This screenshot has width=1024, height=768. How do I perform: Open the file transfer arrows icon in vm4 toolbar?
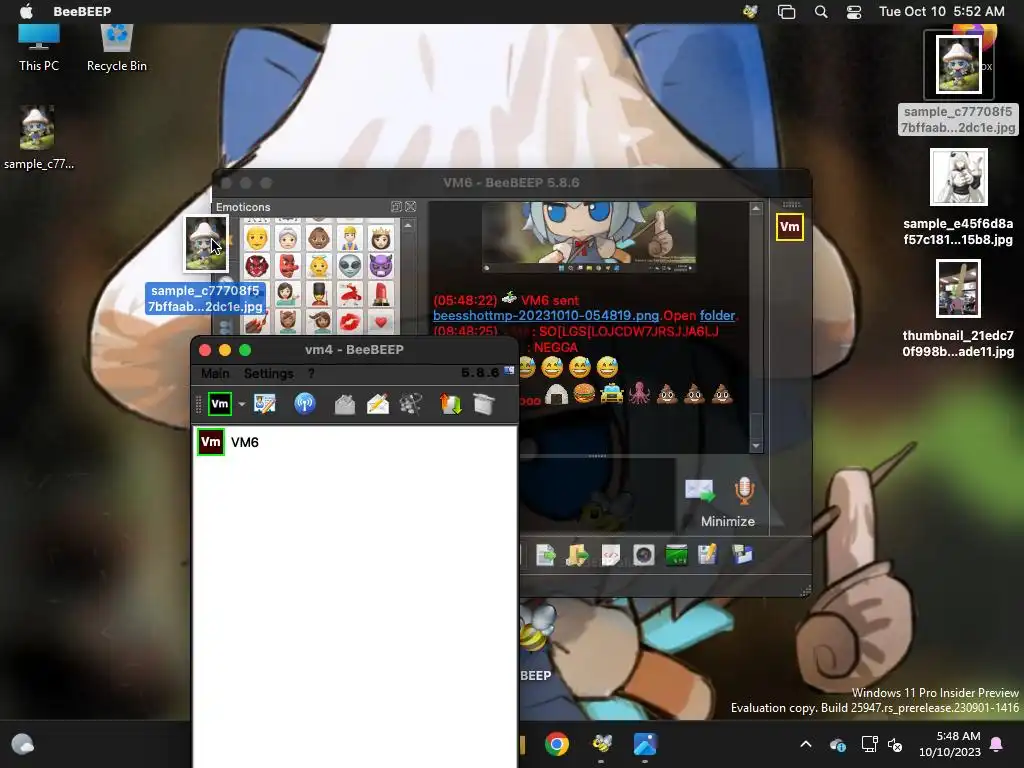click(451, 404)
